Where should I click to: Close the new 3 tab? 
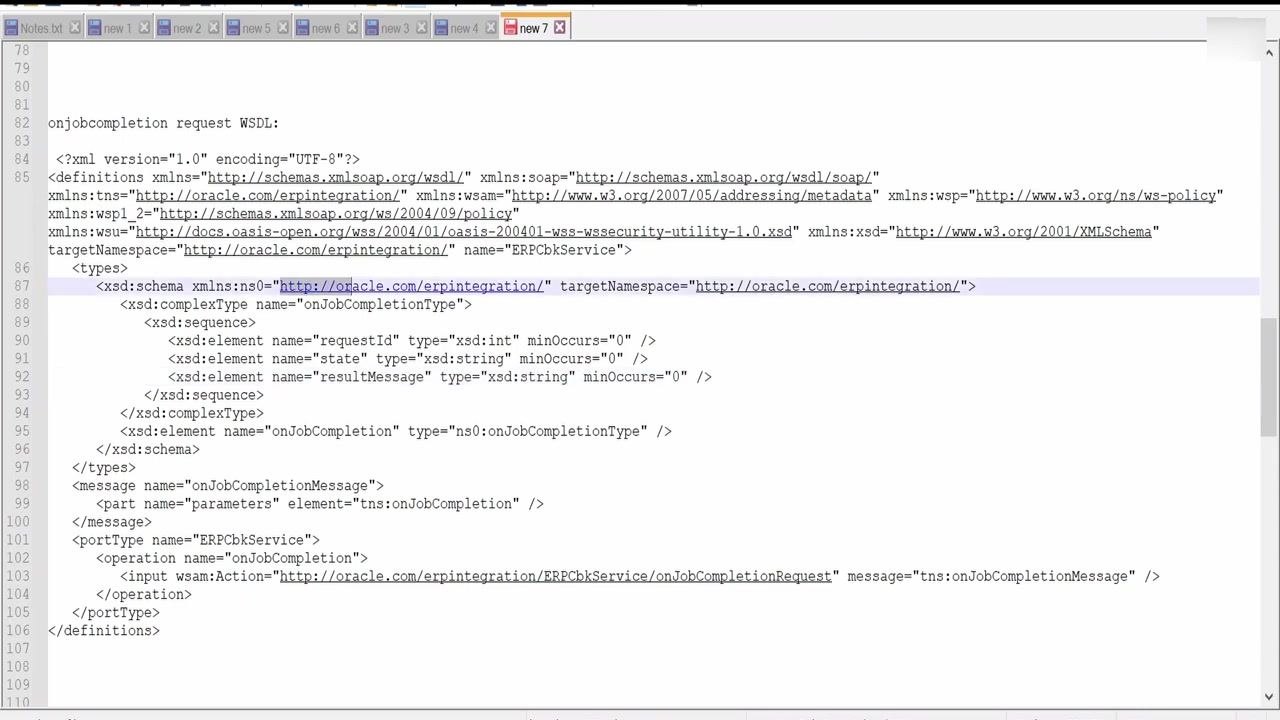point(421,28)
